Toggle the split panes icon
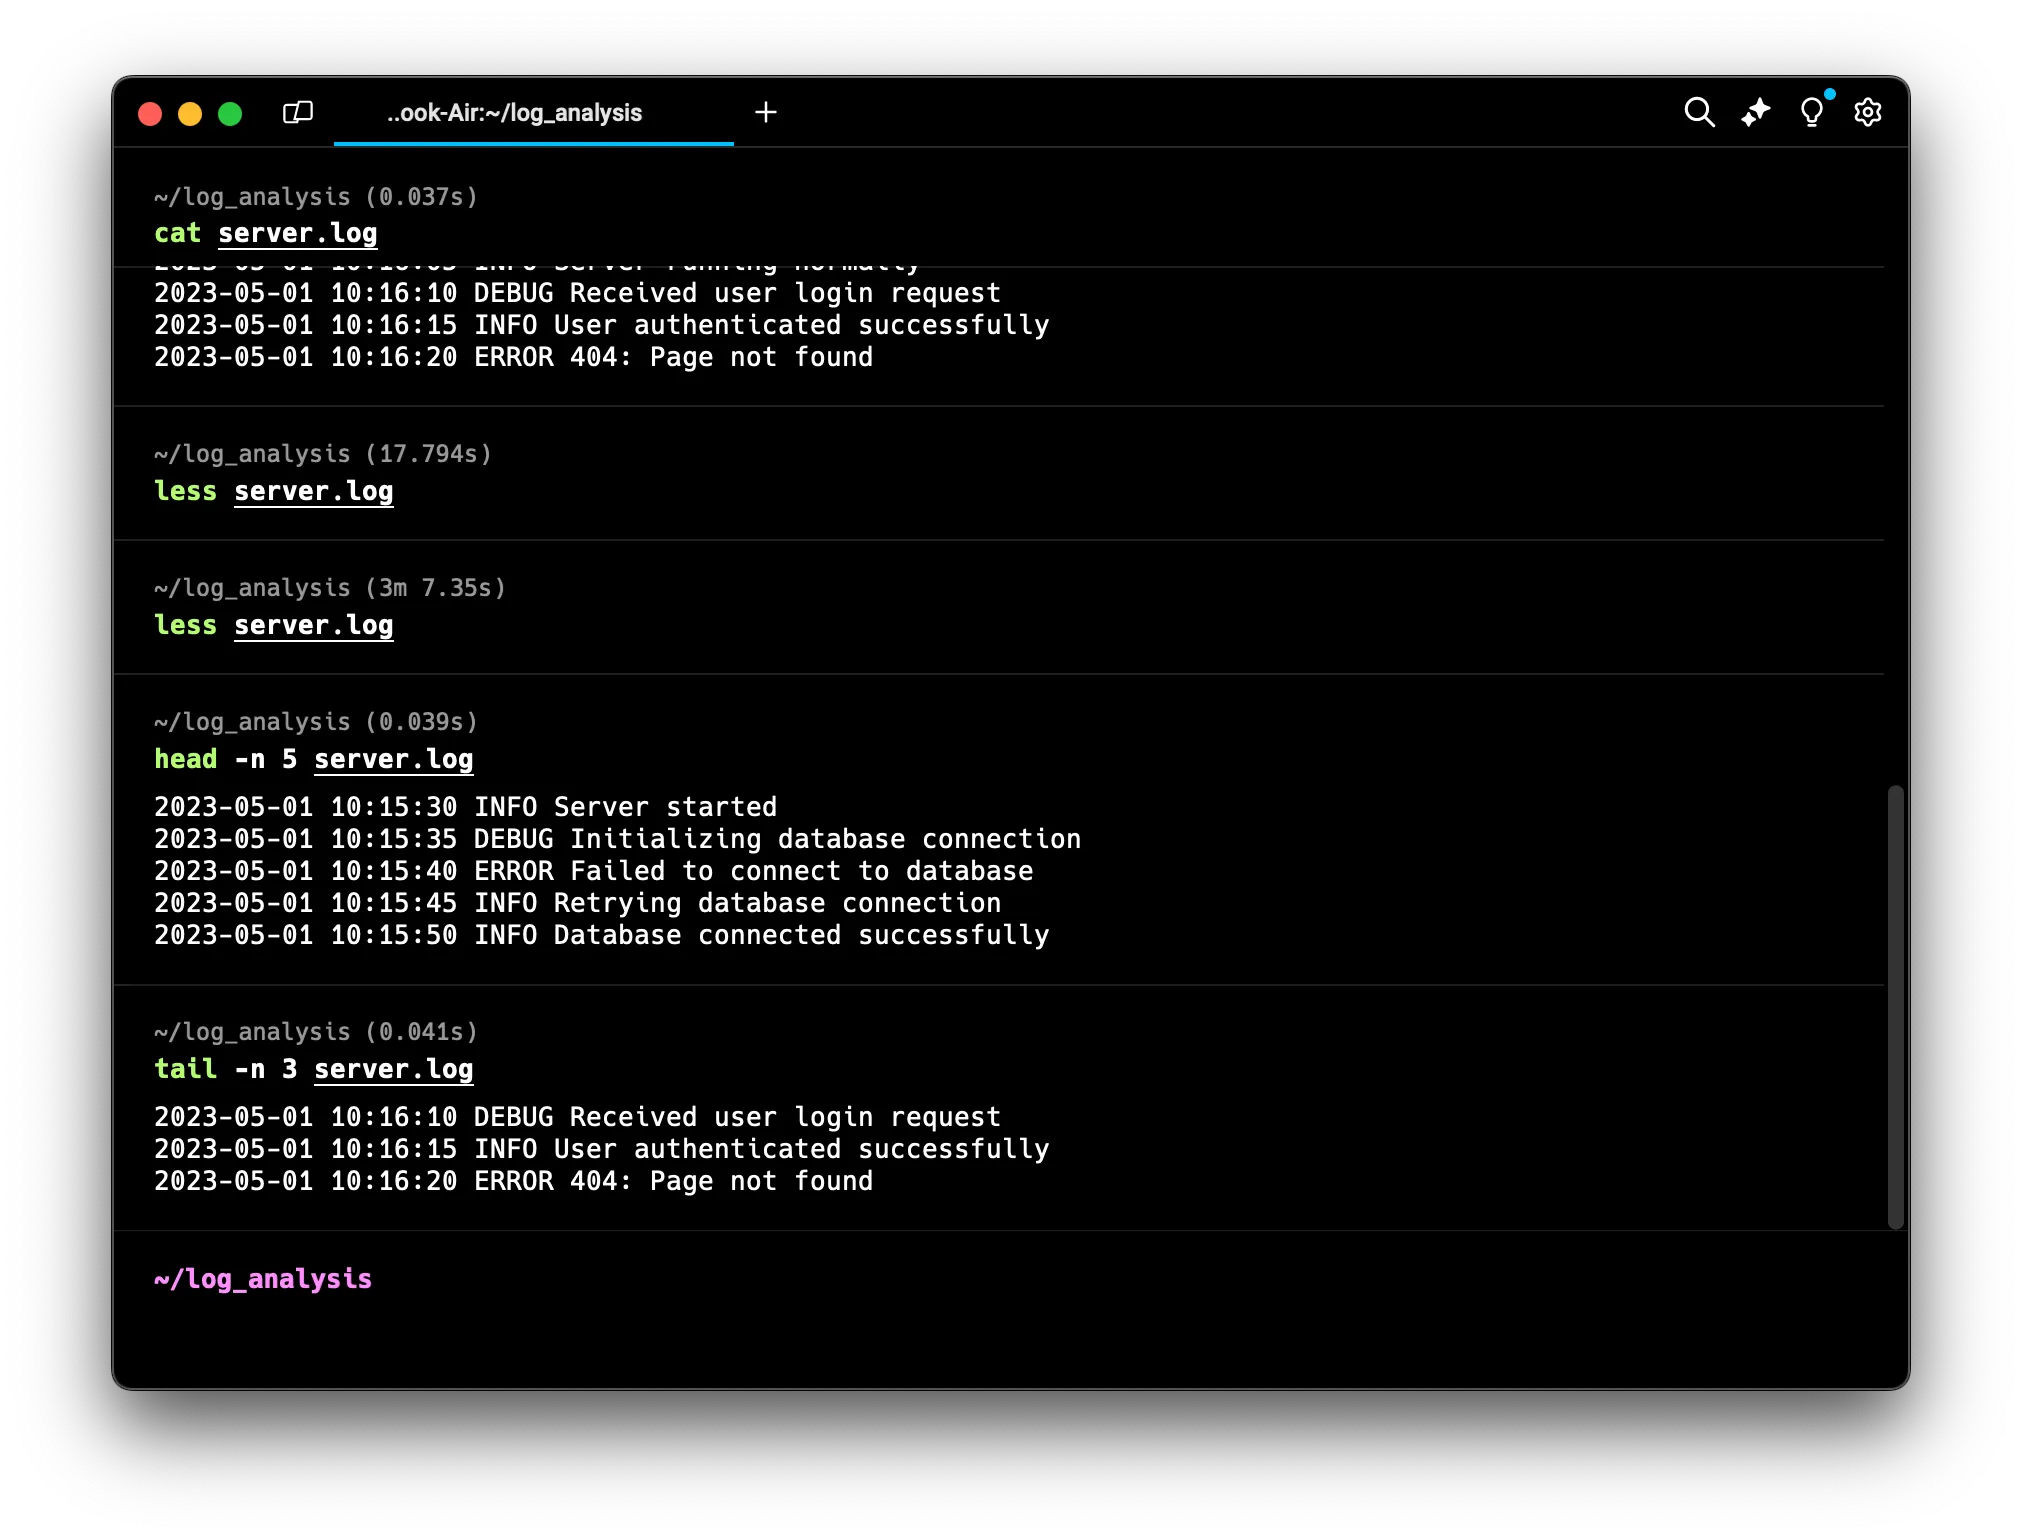The width and height of the screenshot is (2022, 1538). (x=298, y=112)
